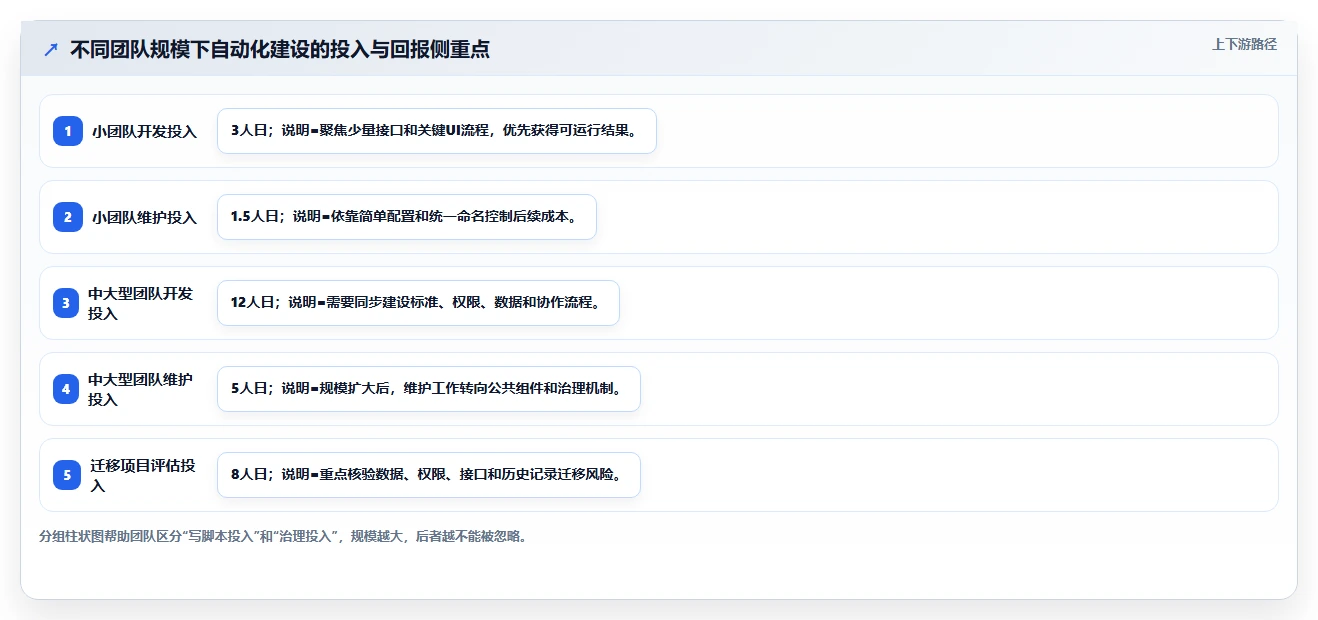Viewport: 1318px width, 620px height.
Task: Select the 中大型团队开发投入 label
Action: (x=141, y=303)
